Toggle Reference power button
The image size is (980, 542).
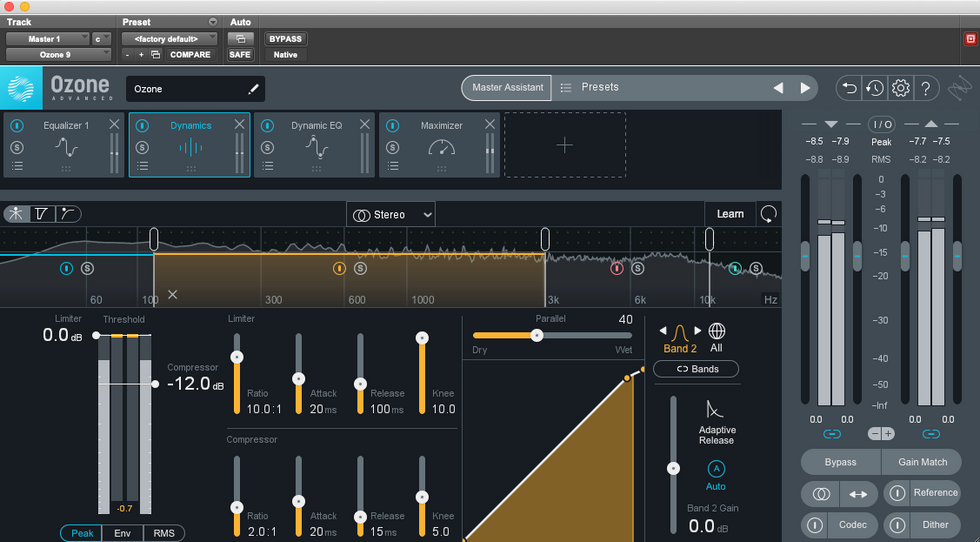tap(898, 493)
